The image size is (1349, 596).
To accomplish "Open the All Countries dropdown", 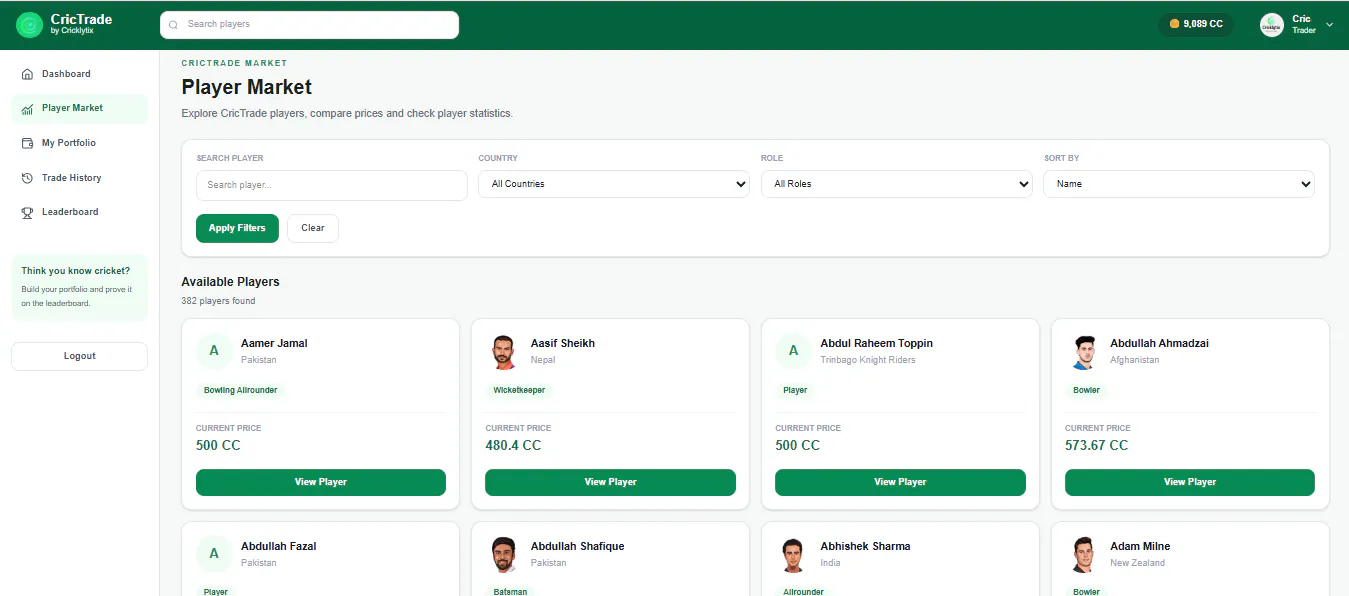I will (x=614, y=184).
